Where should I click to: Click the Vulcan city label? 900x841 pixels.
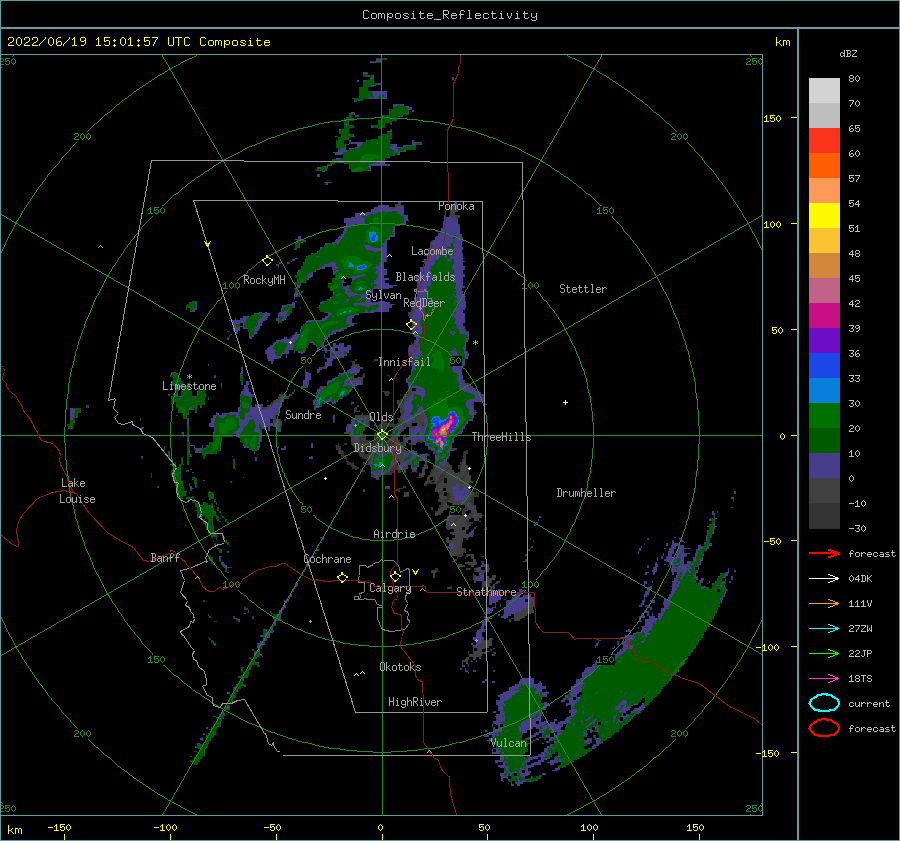[x=508, y=743]
